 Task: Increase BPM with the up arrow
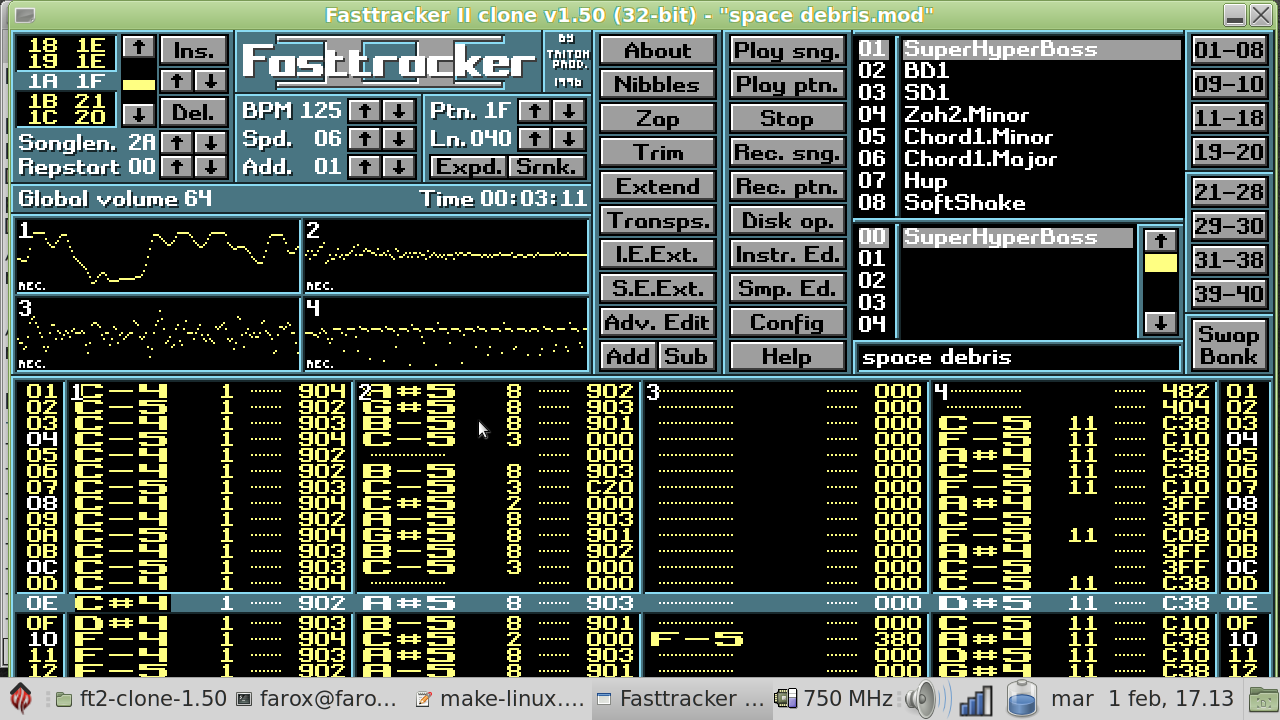[x=366, y=110]
